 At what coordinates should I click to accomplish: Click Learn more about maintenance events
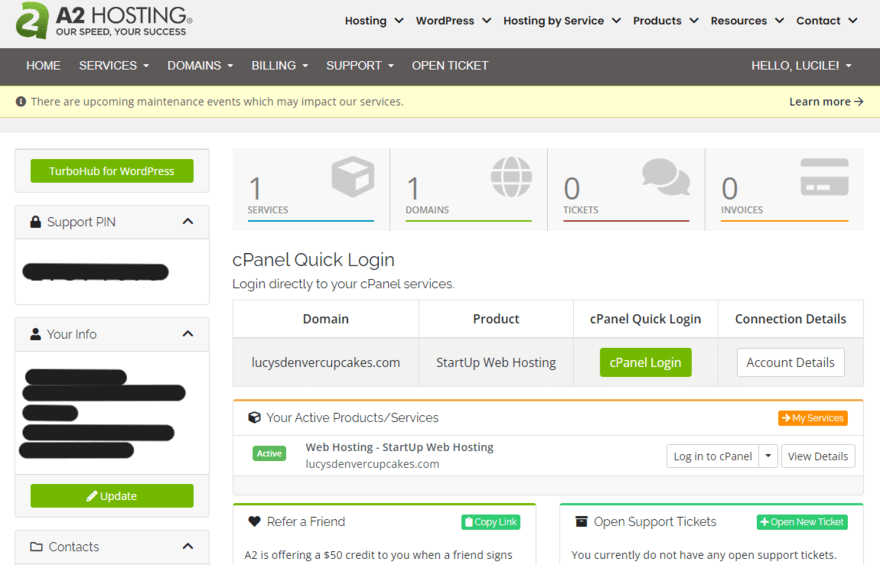[826, 102]
